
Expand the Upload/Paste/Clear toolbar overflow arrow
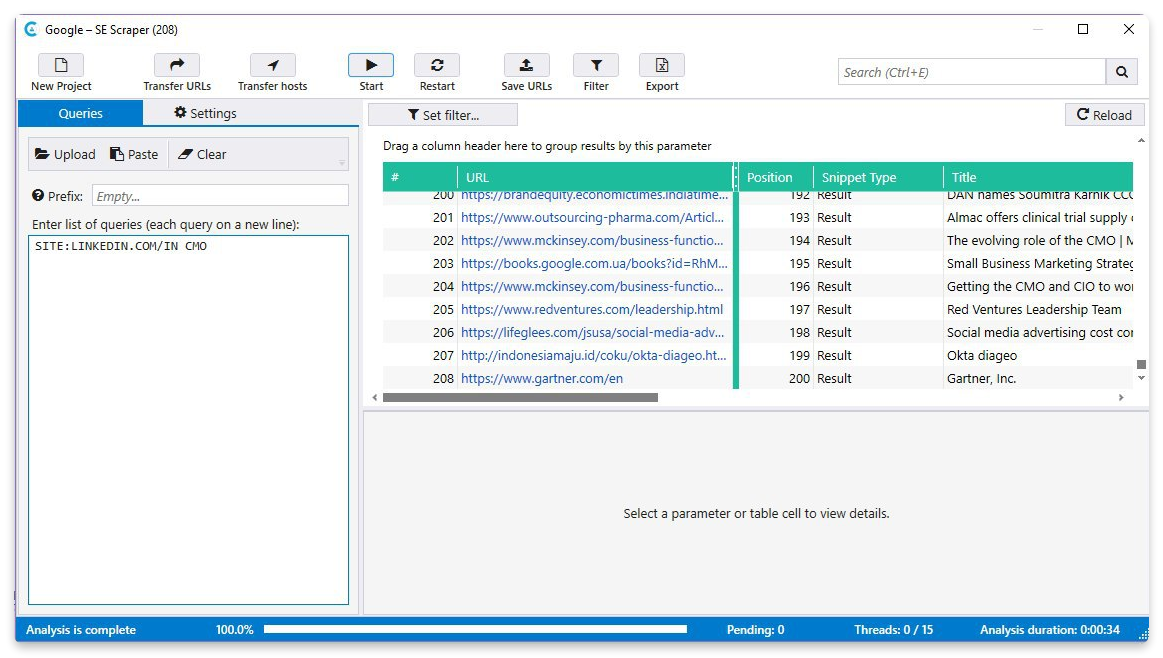click(x=342, y=162)
